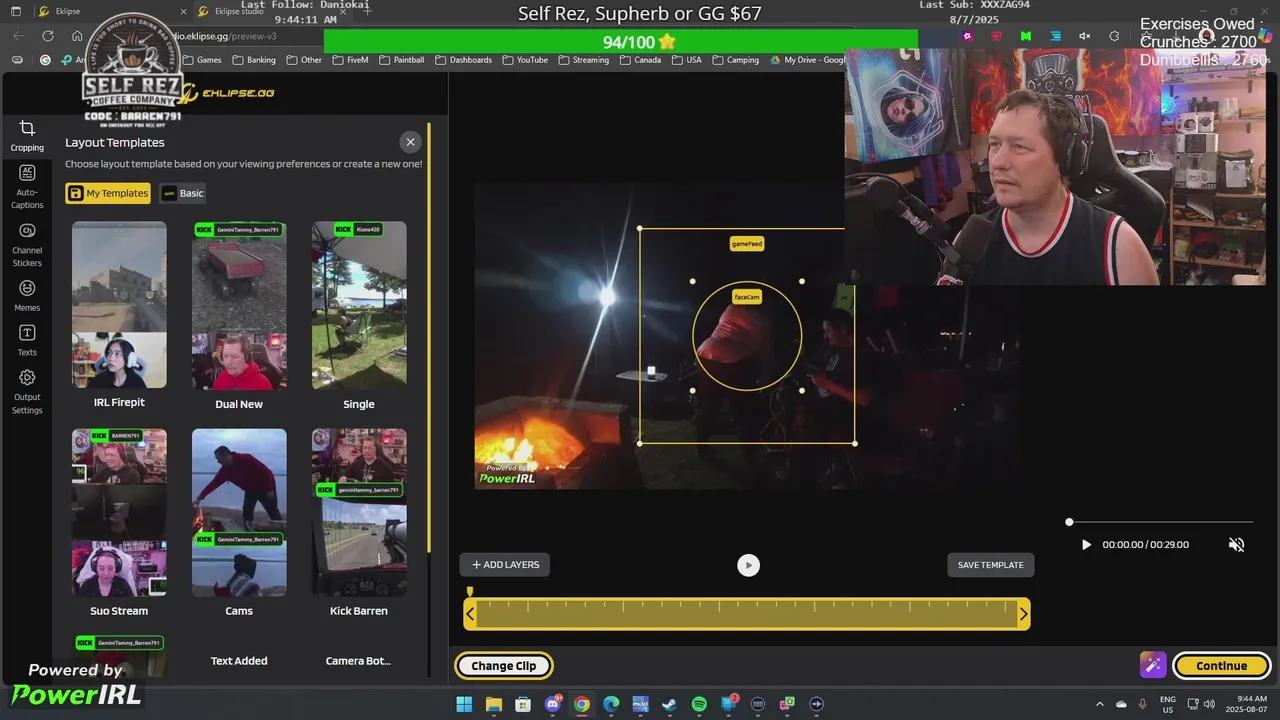Open the FiveM bookmarks folder
1280x720 pixels.
[x=350, y=60]
